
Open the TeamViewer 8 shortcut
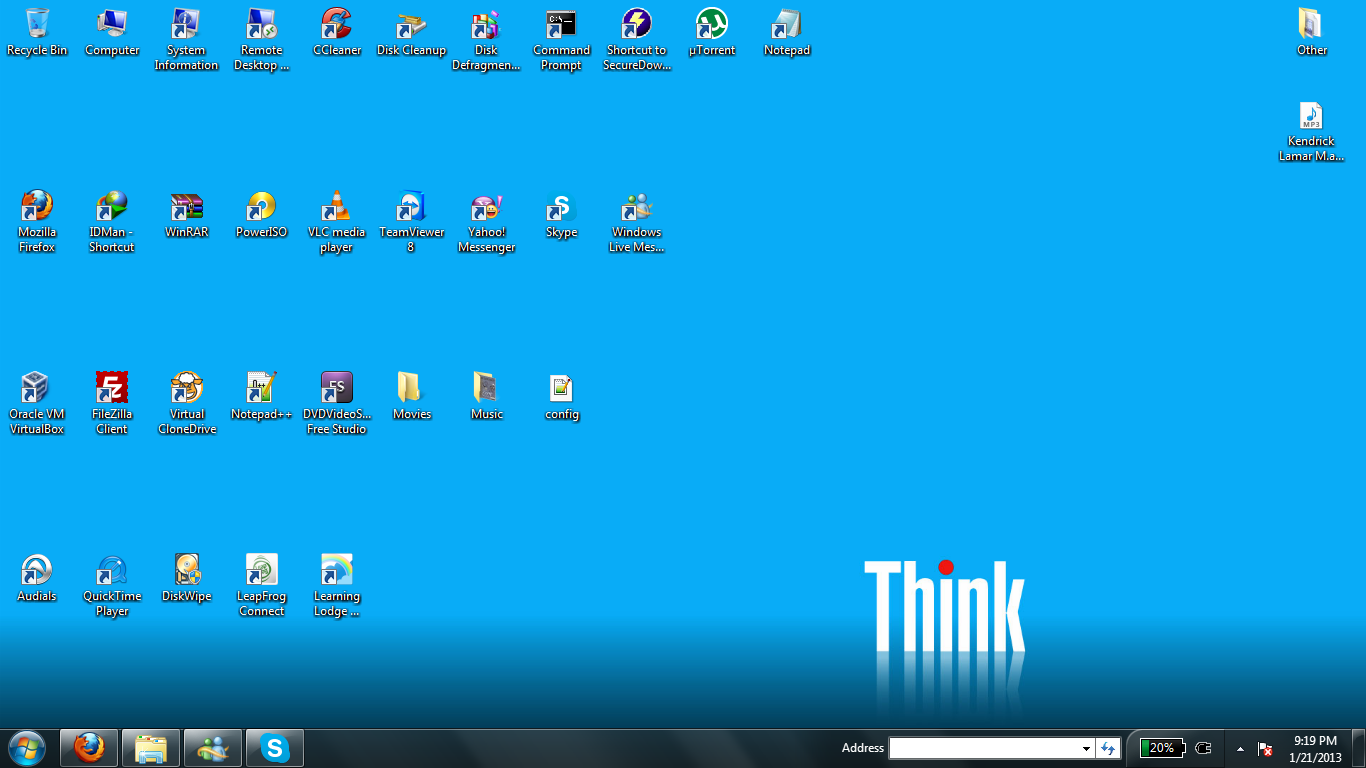[411, 207]
